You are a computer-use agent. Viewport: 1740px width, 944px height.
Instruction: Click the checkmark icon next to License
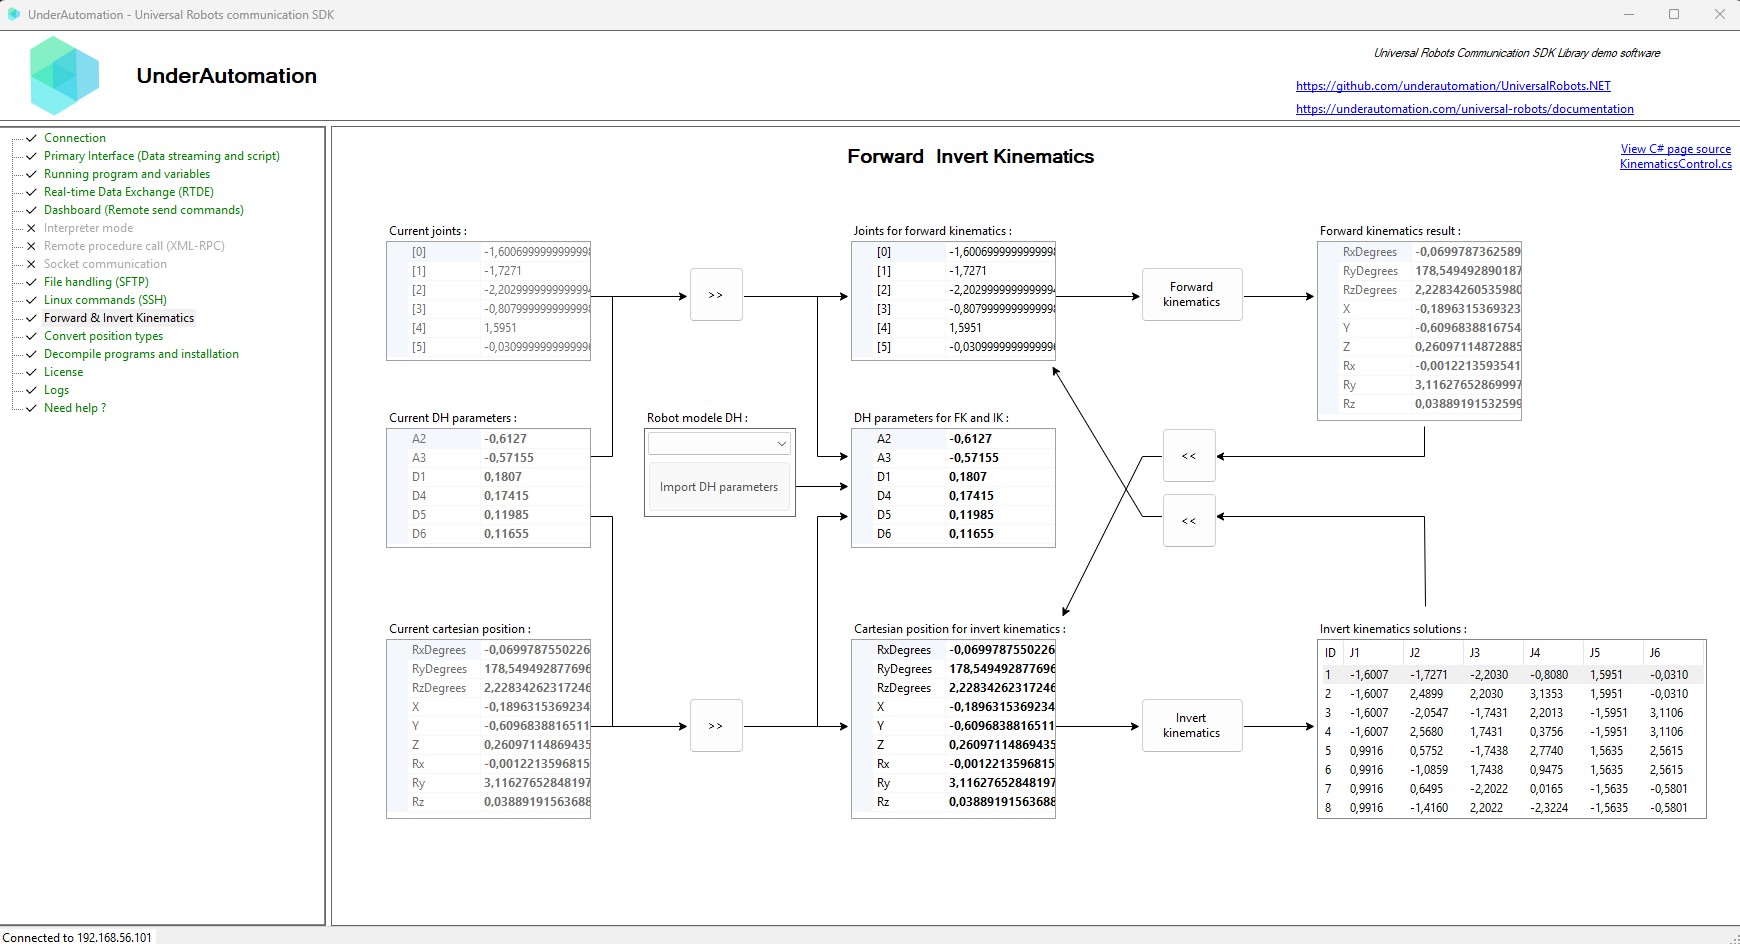coord(31,372)
